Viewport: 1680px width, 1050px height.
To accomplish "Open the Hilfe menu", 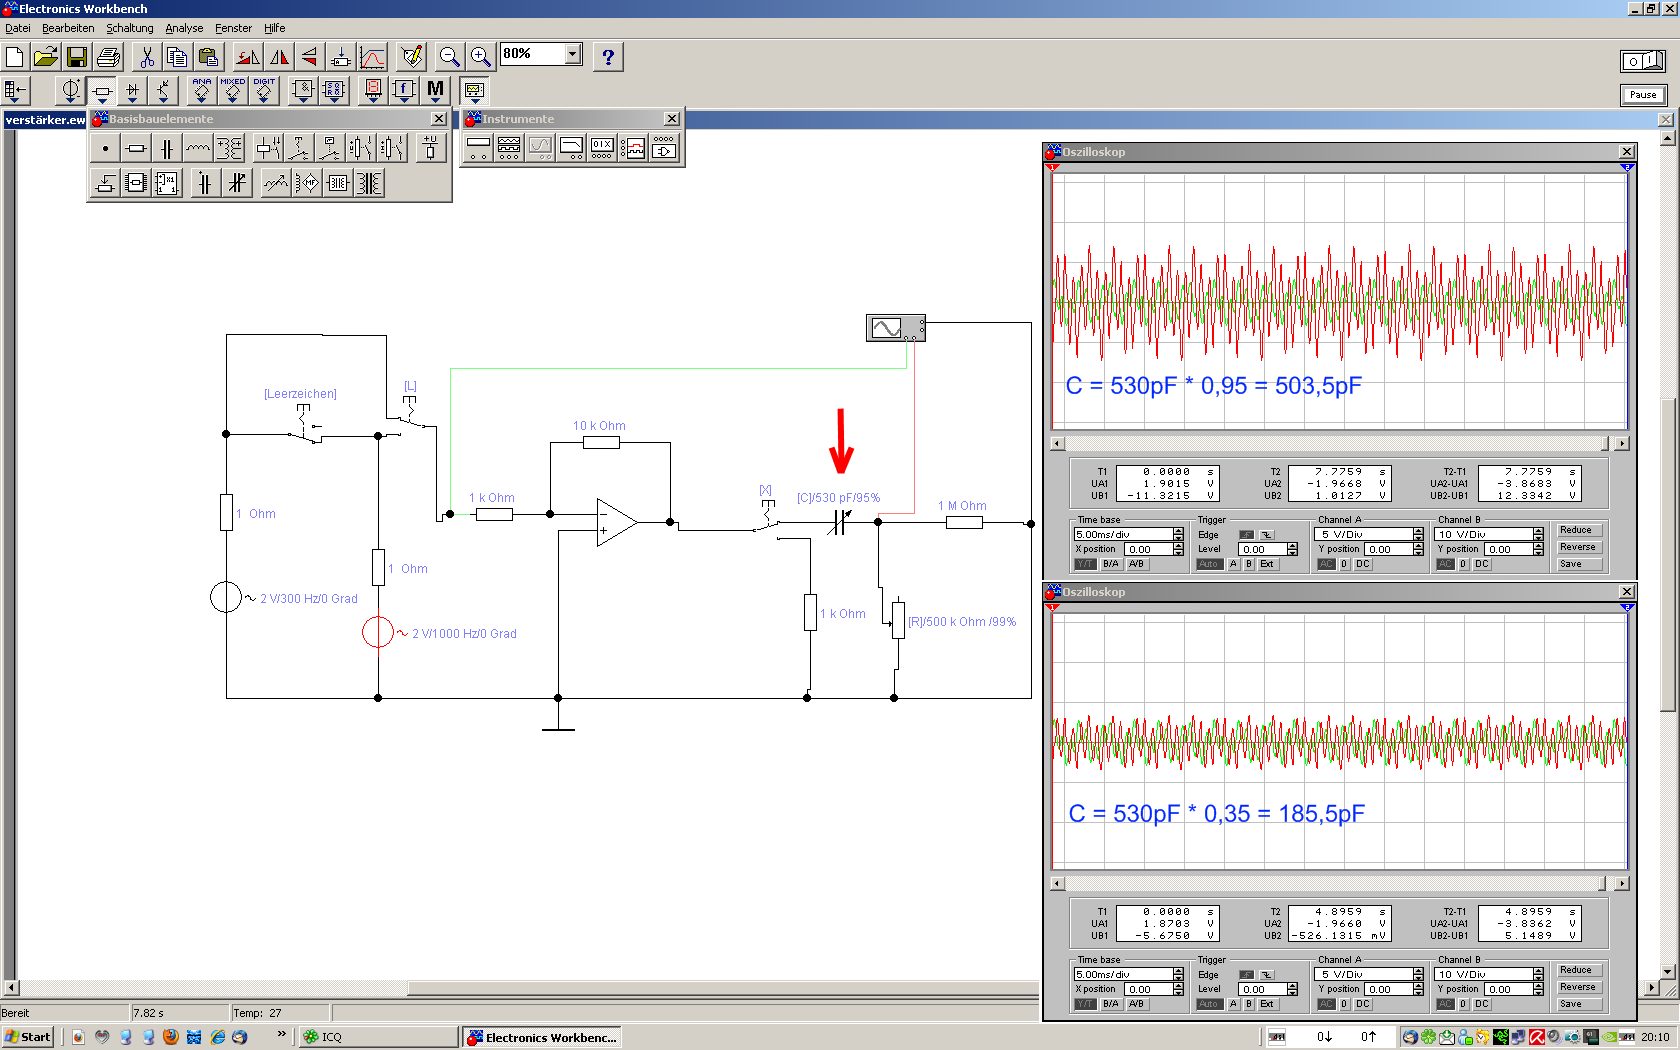I will (275, 28).
